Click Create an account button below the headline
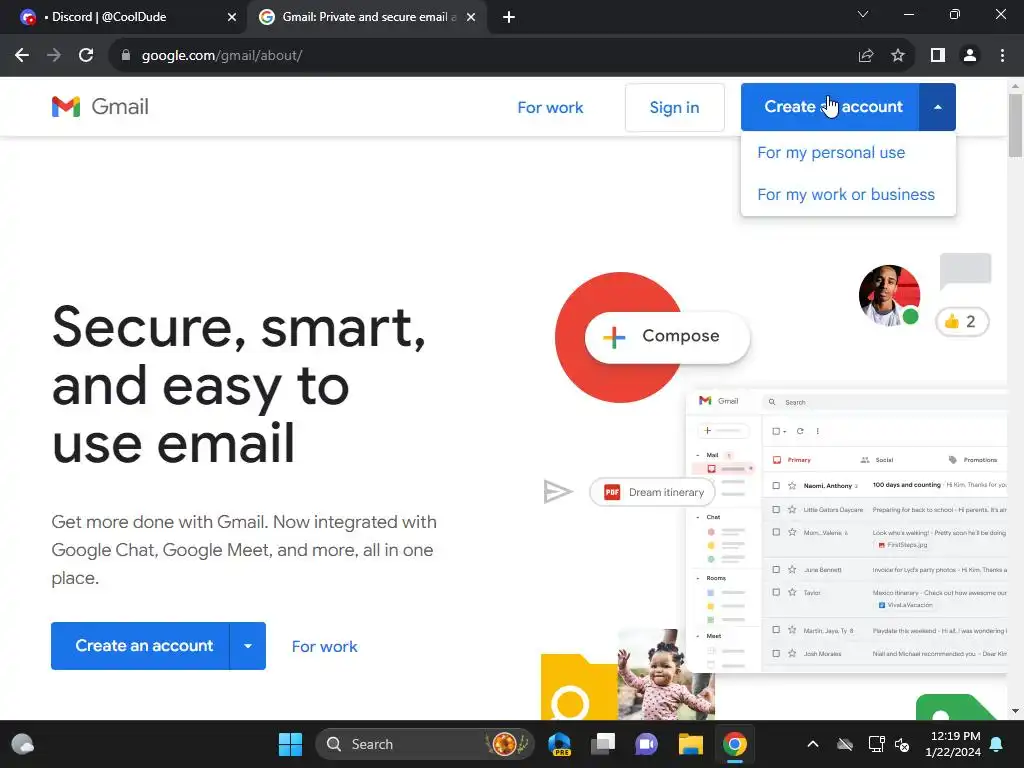Image resolution: width=1024 pixels, height=768 pixels. (140, 646)
